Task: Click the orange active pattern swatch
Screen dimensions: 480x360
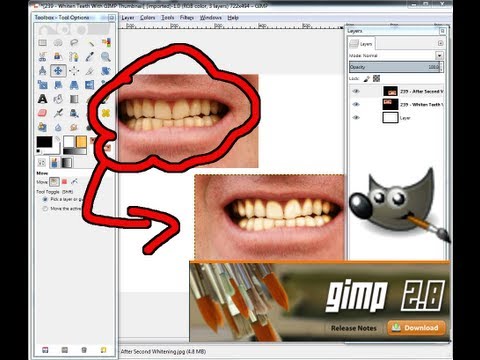Action: pos(81,142)
